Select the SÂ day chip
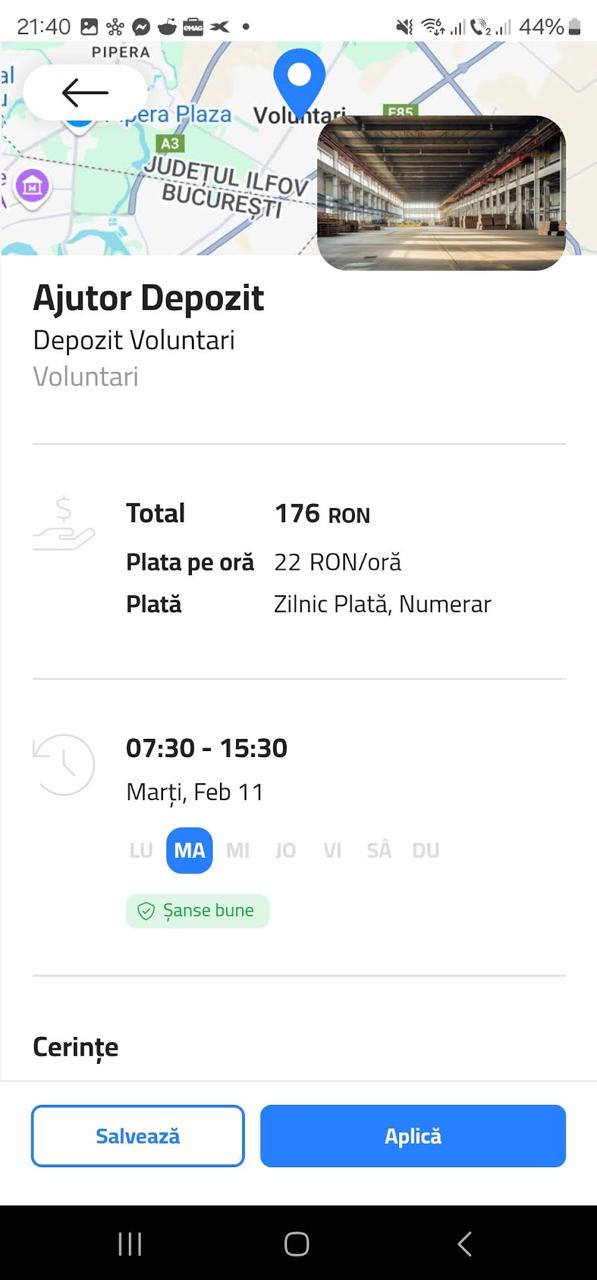This screenshot has width=597, height=1280. coord(379,851)
